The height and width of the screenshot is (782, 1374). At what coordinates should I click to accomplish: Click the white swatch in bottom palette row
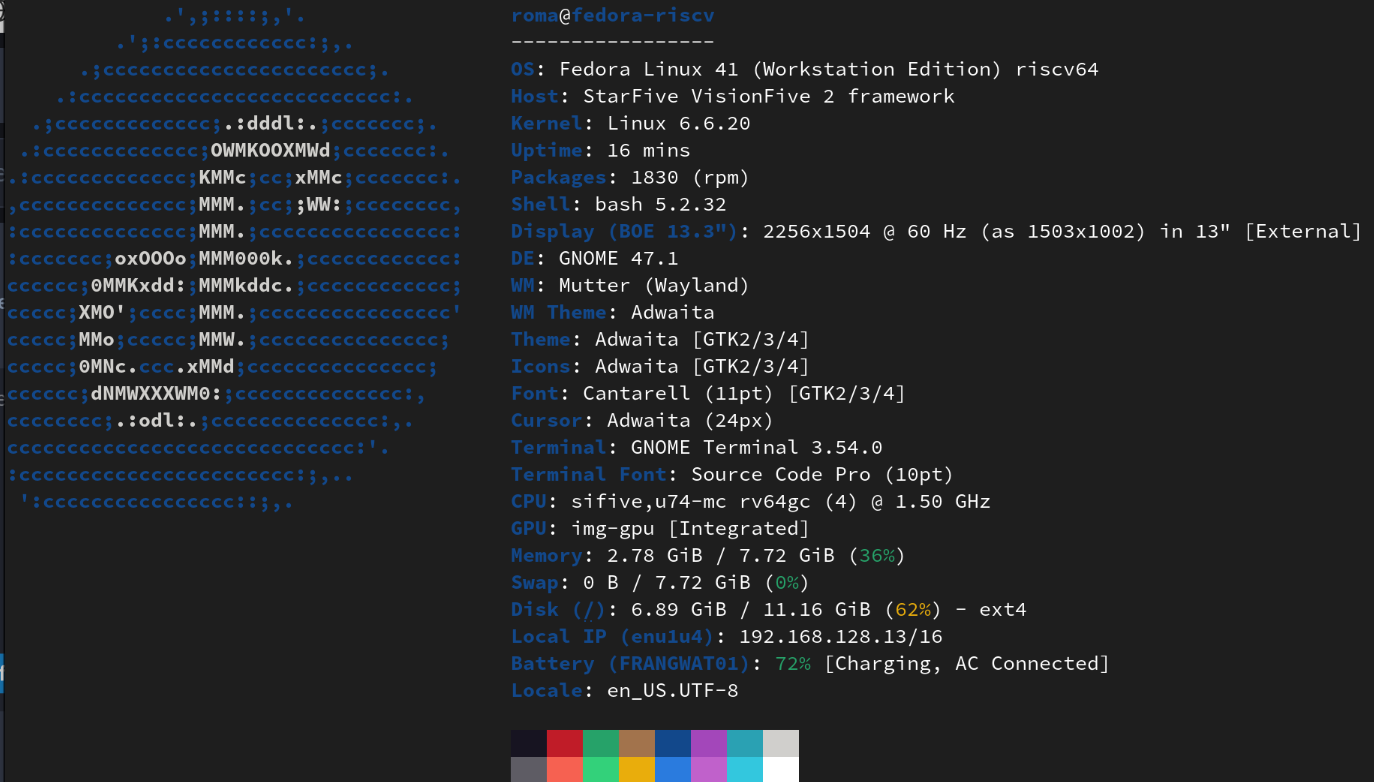[x=781, y=769]
